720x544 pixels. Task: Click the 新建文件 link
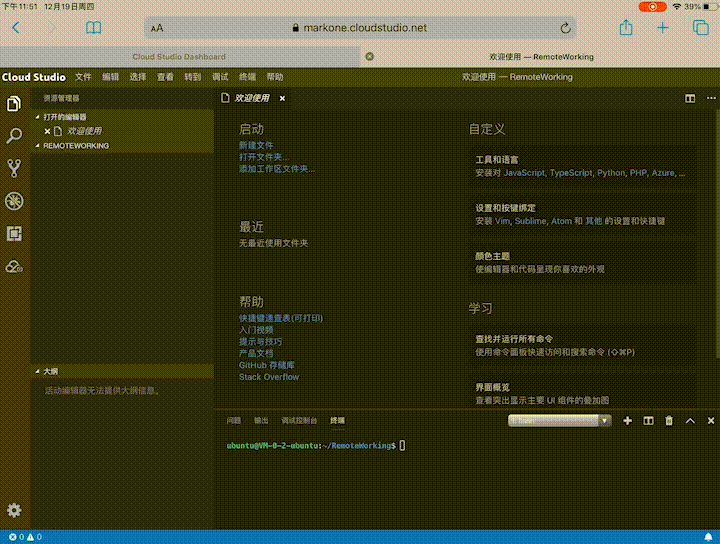[256, 146]
